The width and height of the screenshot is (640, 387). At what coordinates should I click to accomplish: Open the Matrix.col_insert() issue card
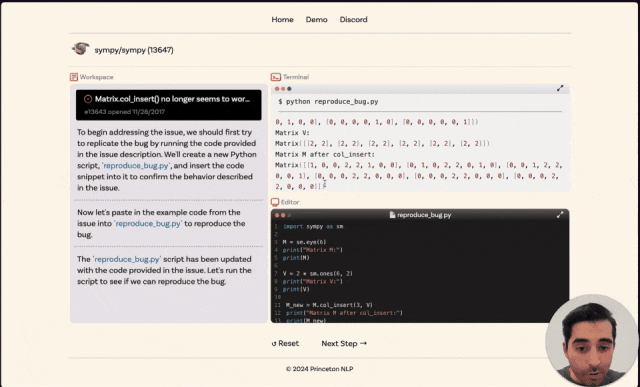click(x=169, y=105)
